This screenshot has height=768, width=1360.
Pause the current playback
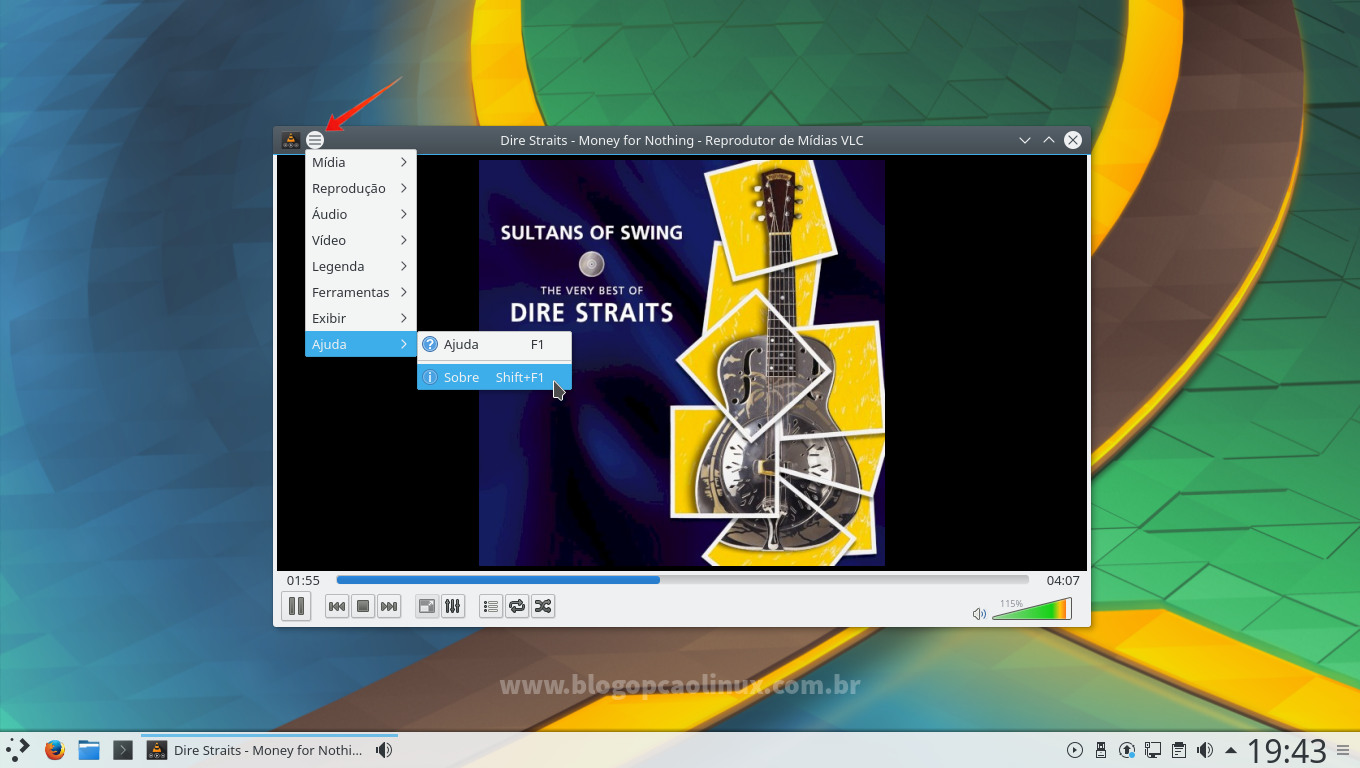coord(296,605)
